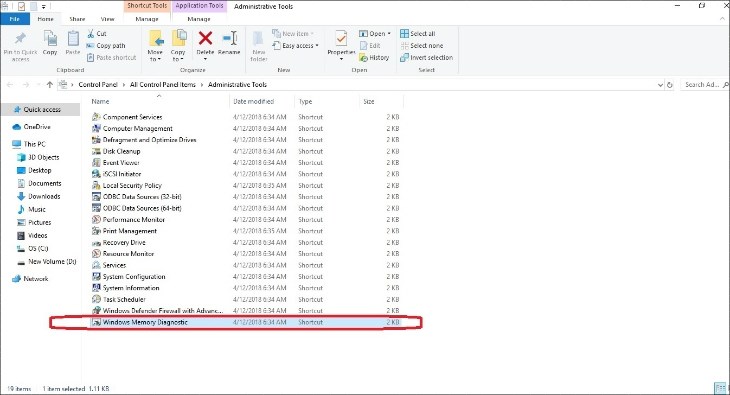Switch to the Share ribbon tab
Viewport: 730px width, 395px height.
[77, 19]
